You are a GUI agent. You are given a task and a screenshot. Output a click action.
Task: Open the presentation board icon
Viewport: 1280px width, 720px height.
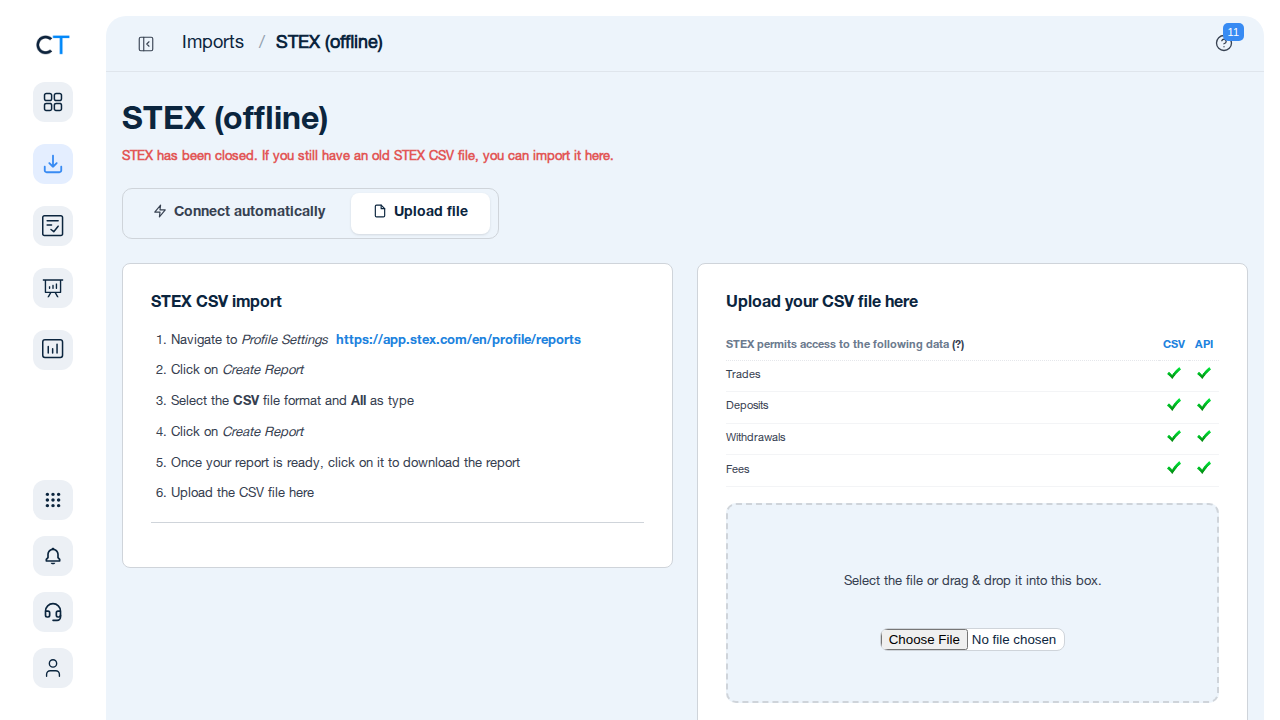[x=53, y=288]
